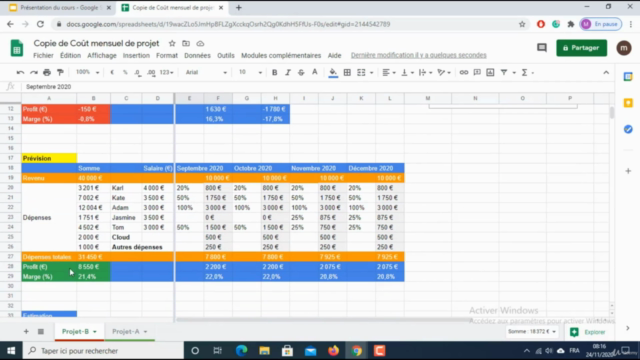Screen dimensions: 640x360
Task: Open Projet-A sheet tab menu arrow
Action: pos(145,332)
